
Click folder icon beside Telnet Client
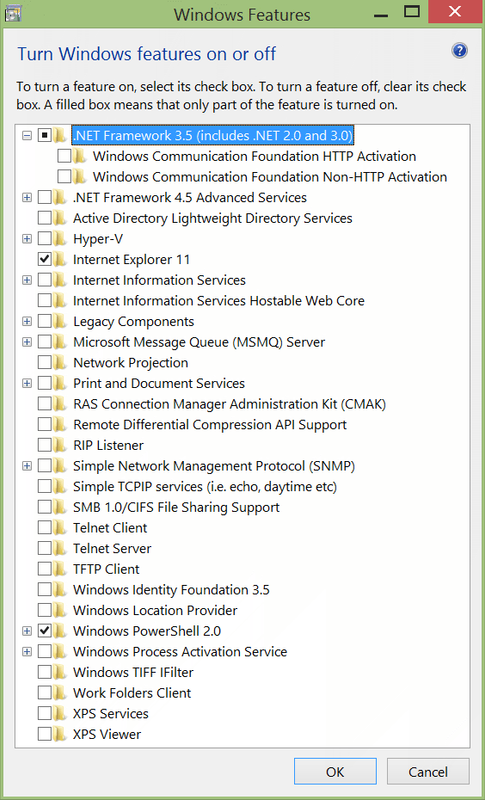point(60,528)
